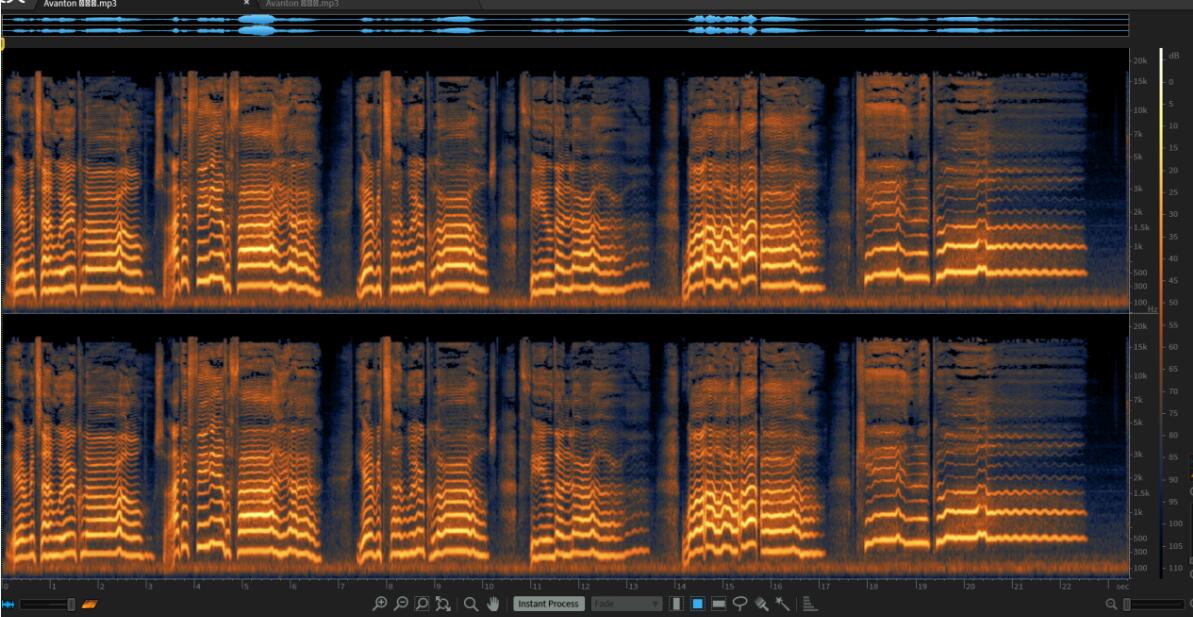This screenshot has width=1193, height=617.
Task: Reset zoom to show the entire file
Action: pyautogui.click(x=443, y=604)
